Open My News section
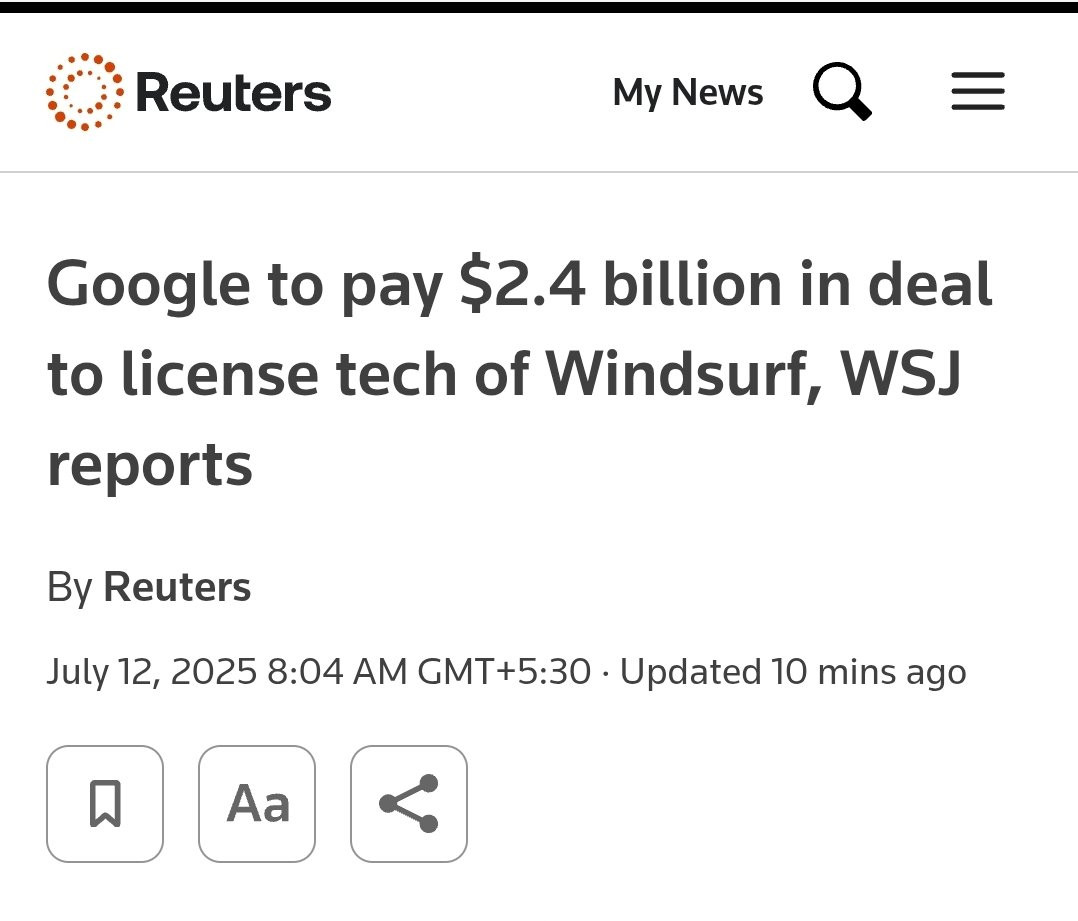 687,93
